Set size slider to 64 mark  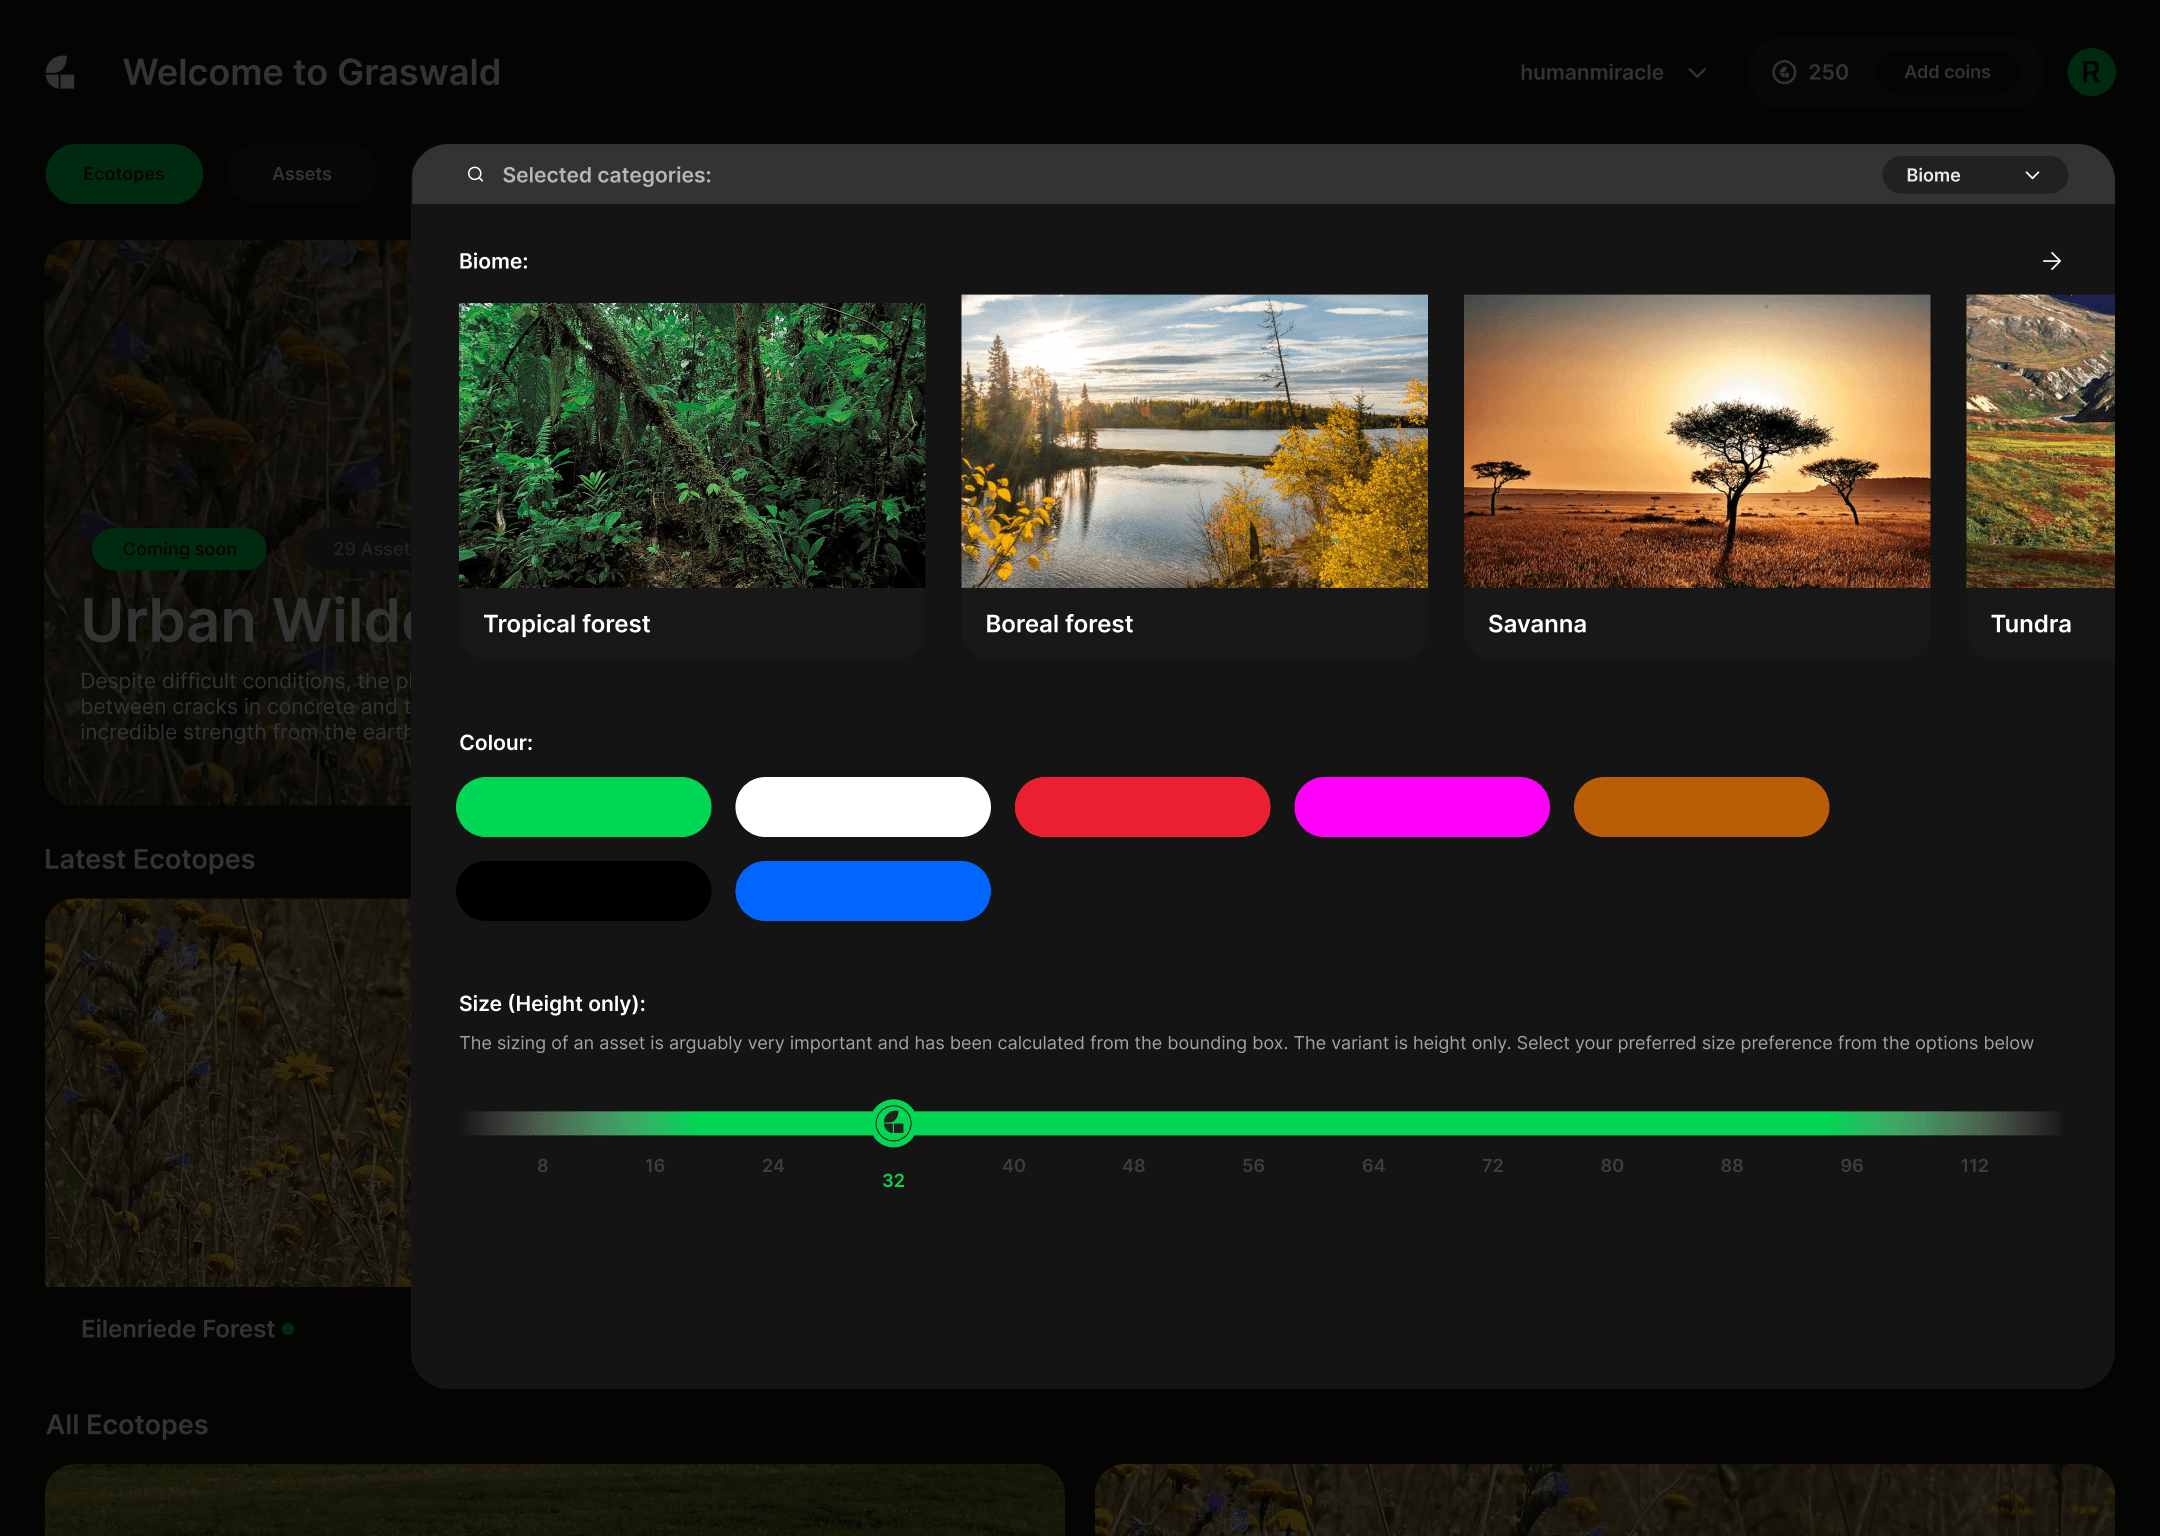coord(1373,1123)
